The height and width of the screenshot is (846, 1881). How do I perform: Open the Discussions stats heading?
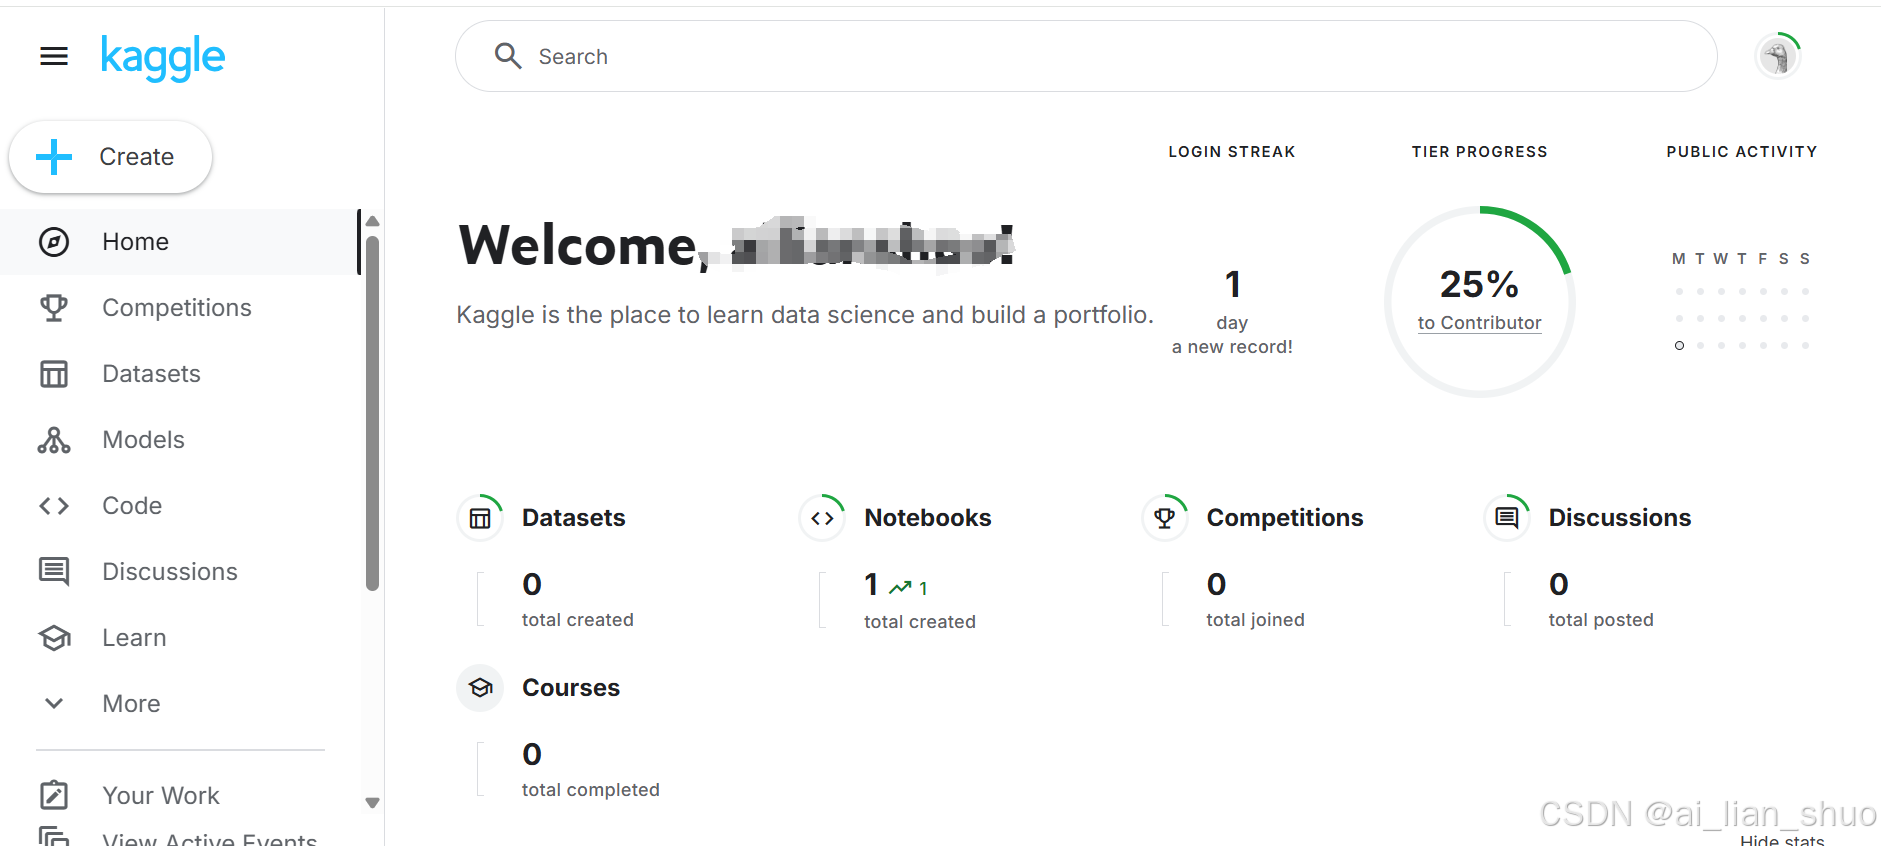[x=1620, y=518]
